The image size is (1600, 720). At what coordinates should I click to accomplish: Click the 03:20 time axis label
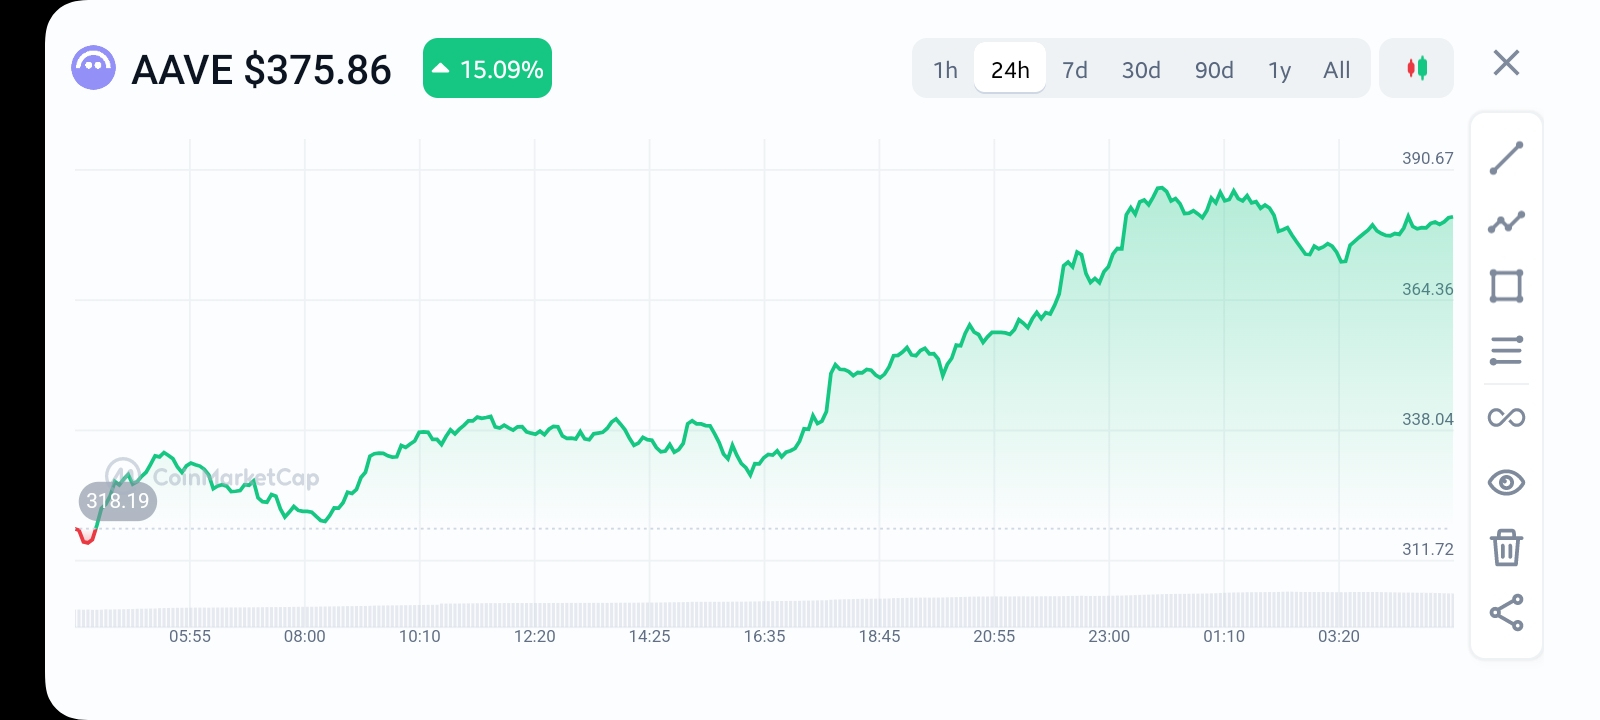(x=1339, y=636)
